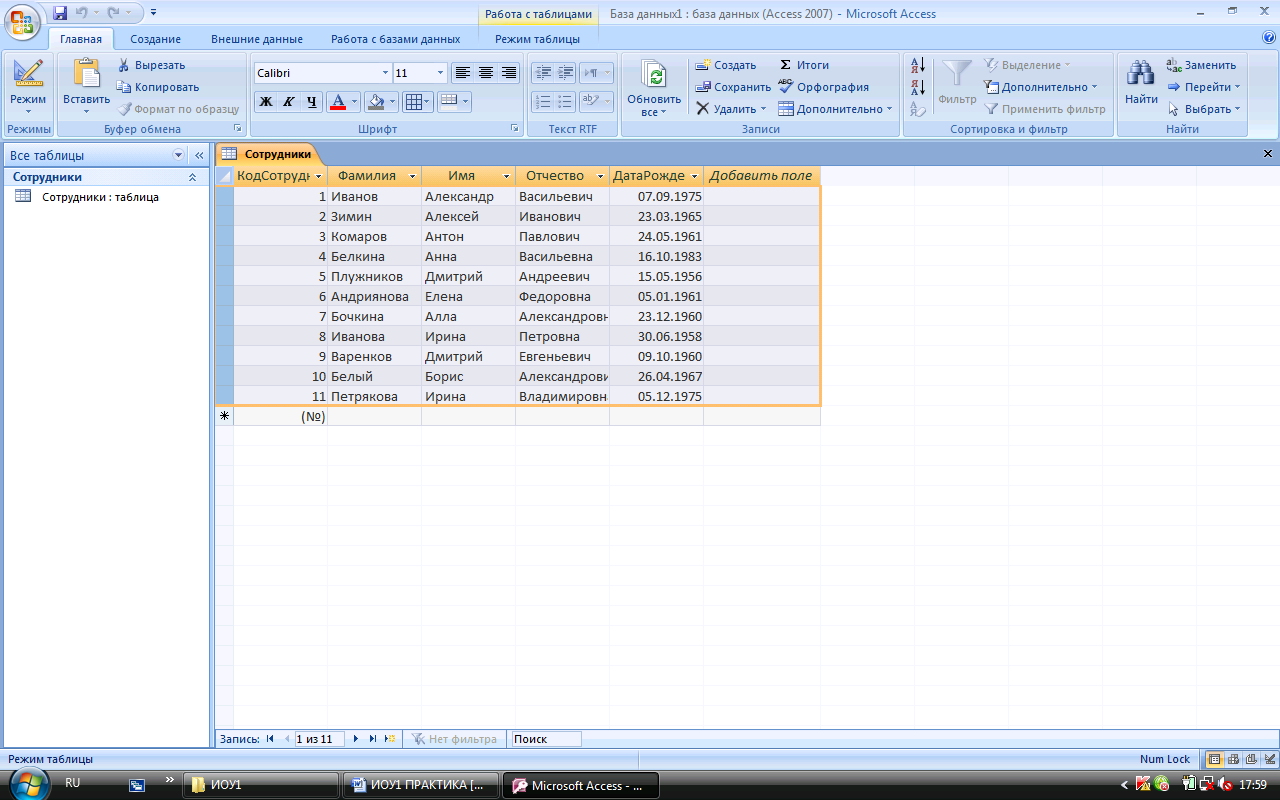Open Внешние данные ribbon tab
1280x800 pixels.
pos(257,39)
